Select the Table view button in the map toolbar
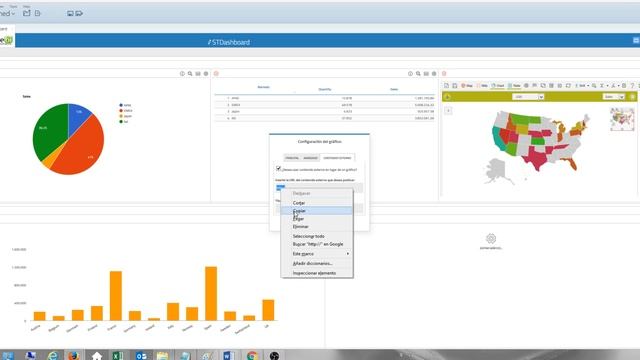The image size is (640, 360). tap(514, 86)
